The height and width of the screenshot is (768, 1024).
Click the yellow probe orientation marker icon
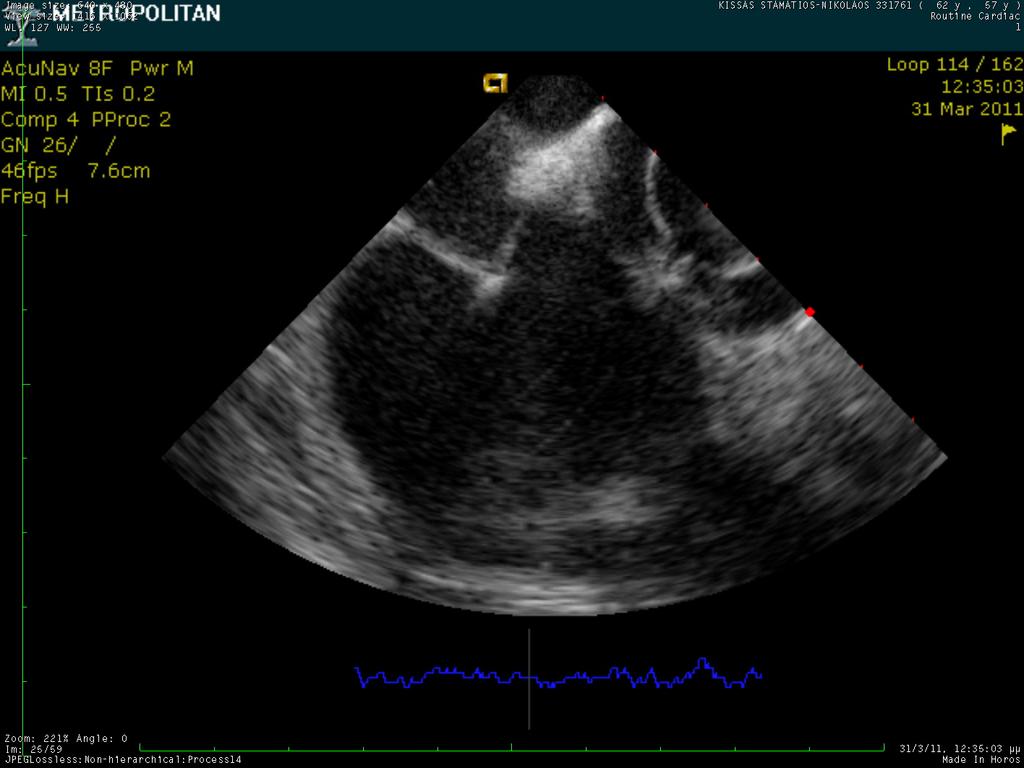pyautogui.click(x=495, y=83)
